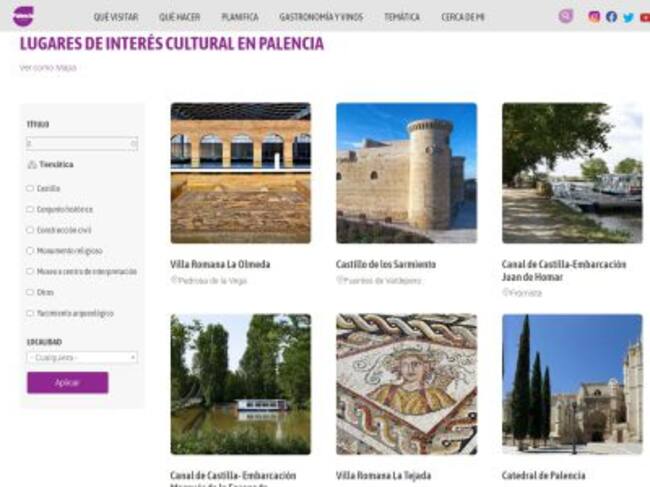Open the Gastronomía y Vinos menu

pyautogui.click(x=321, y=17)
